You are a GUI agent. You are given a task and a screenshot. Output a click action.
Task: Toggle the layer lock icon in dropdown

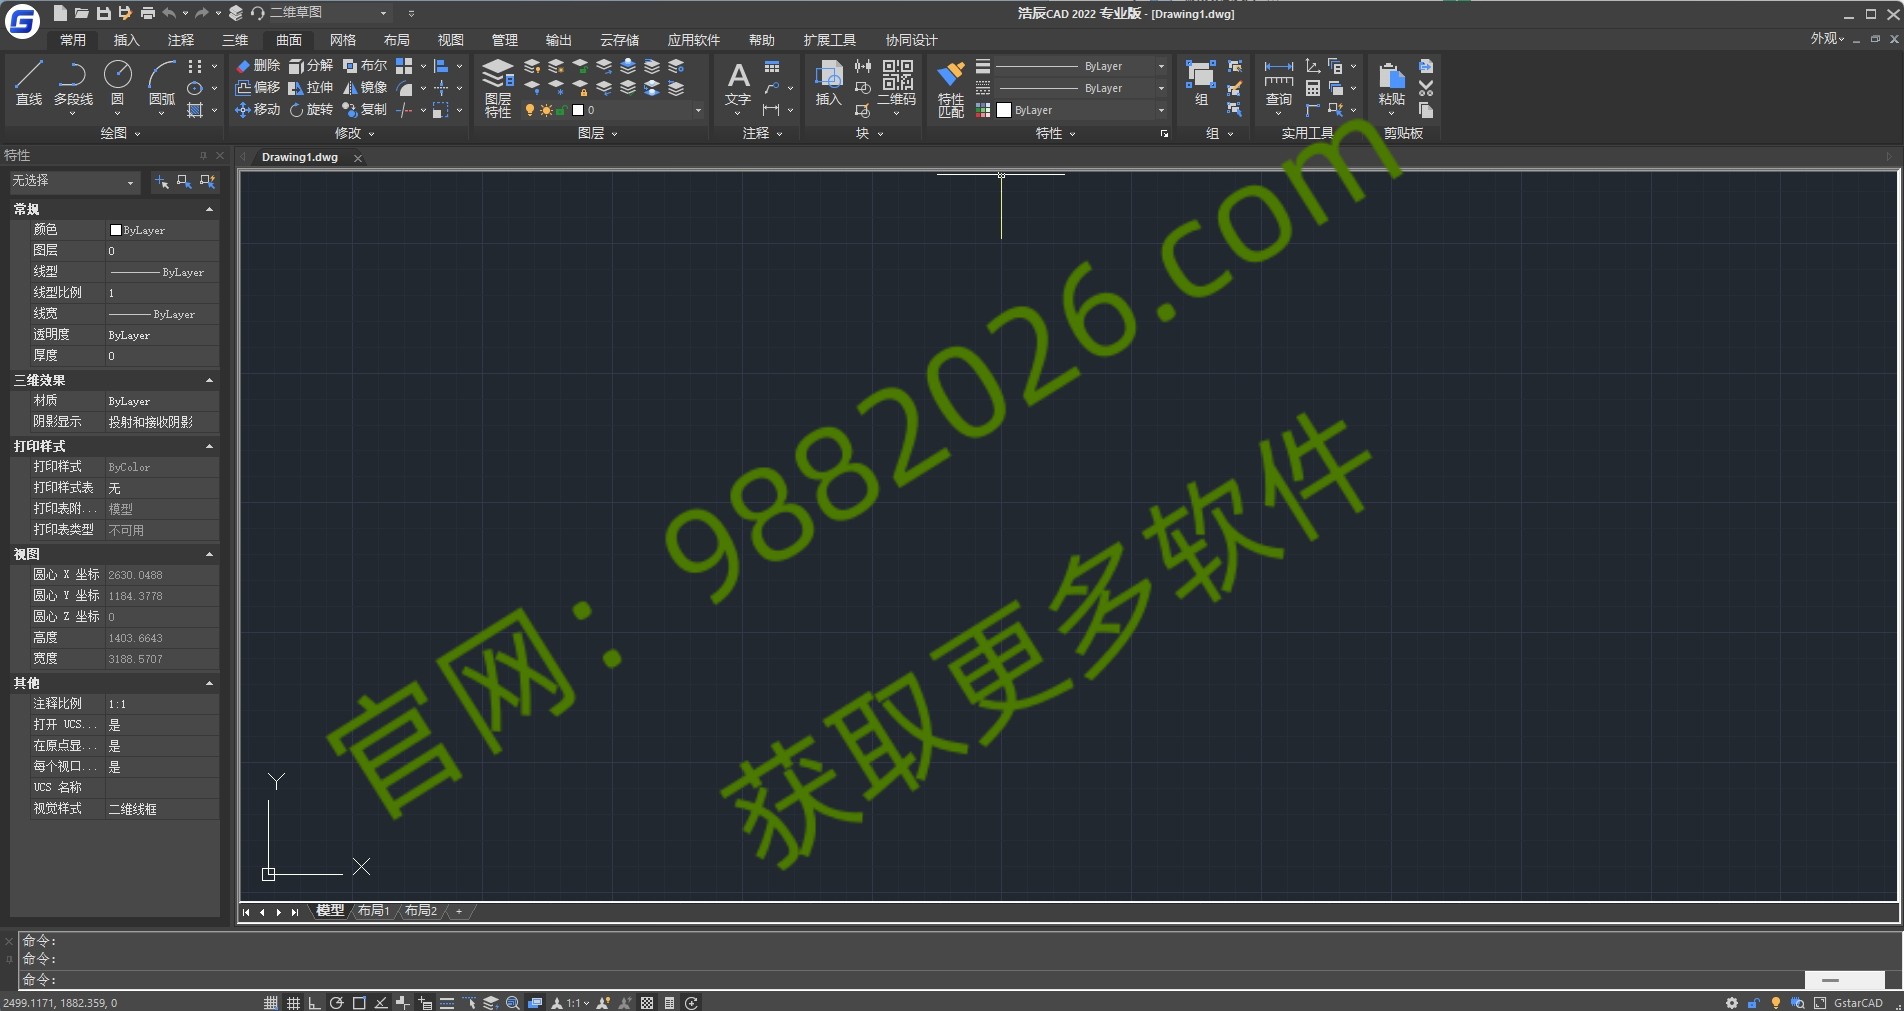pyautogui.click(x=561, y=110)
